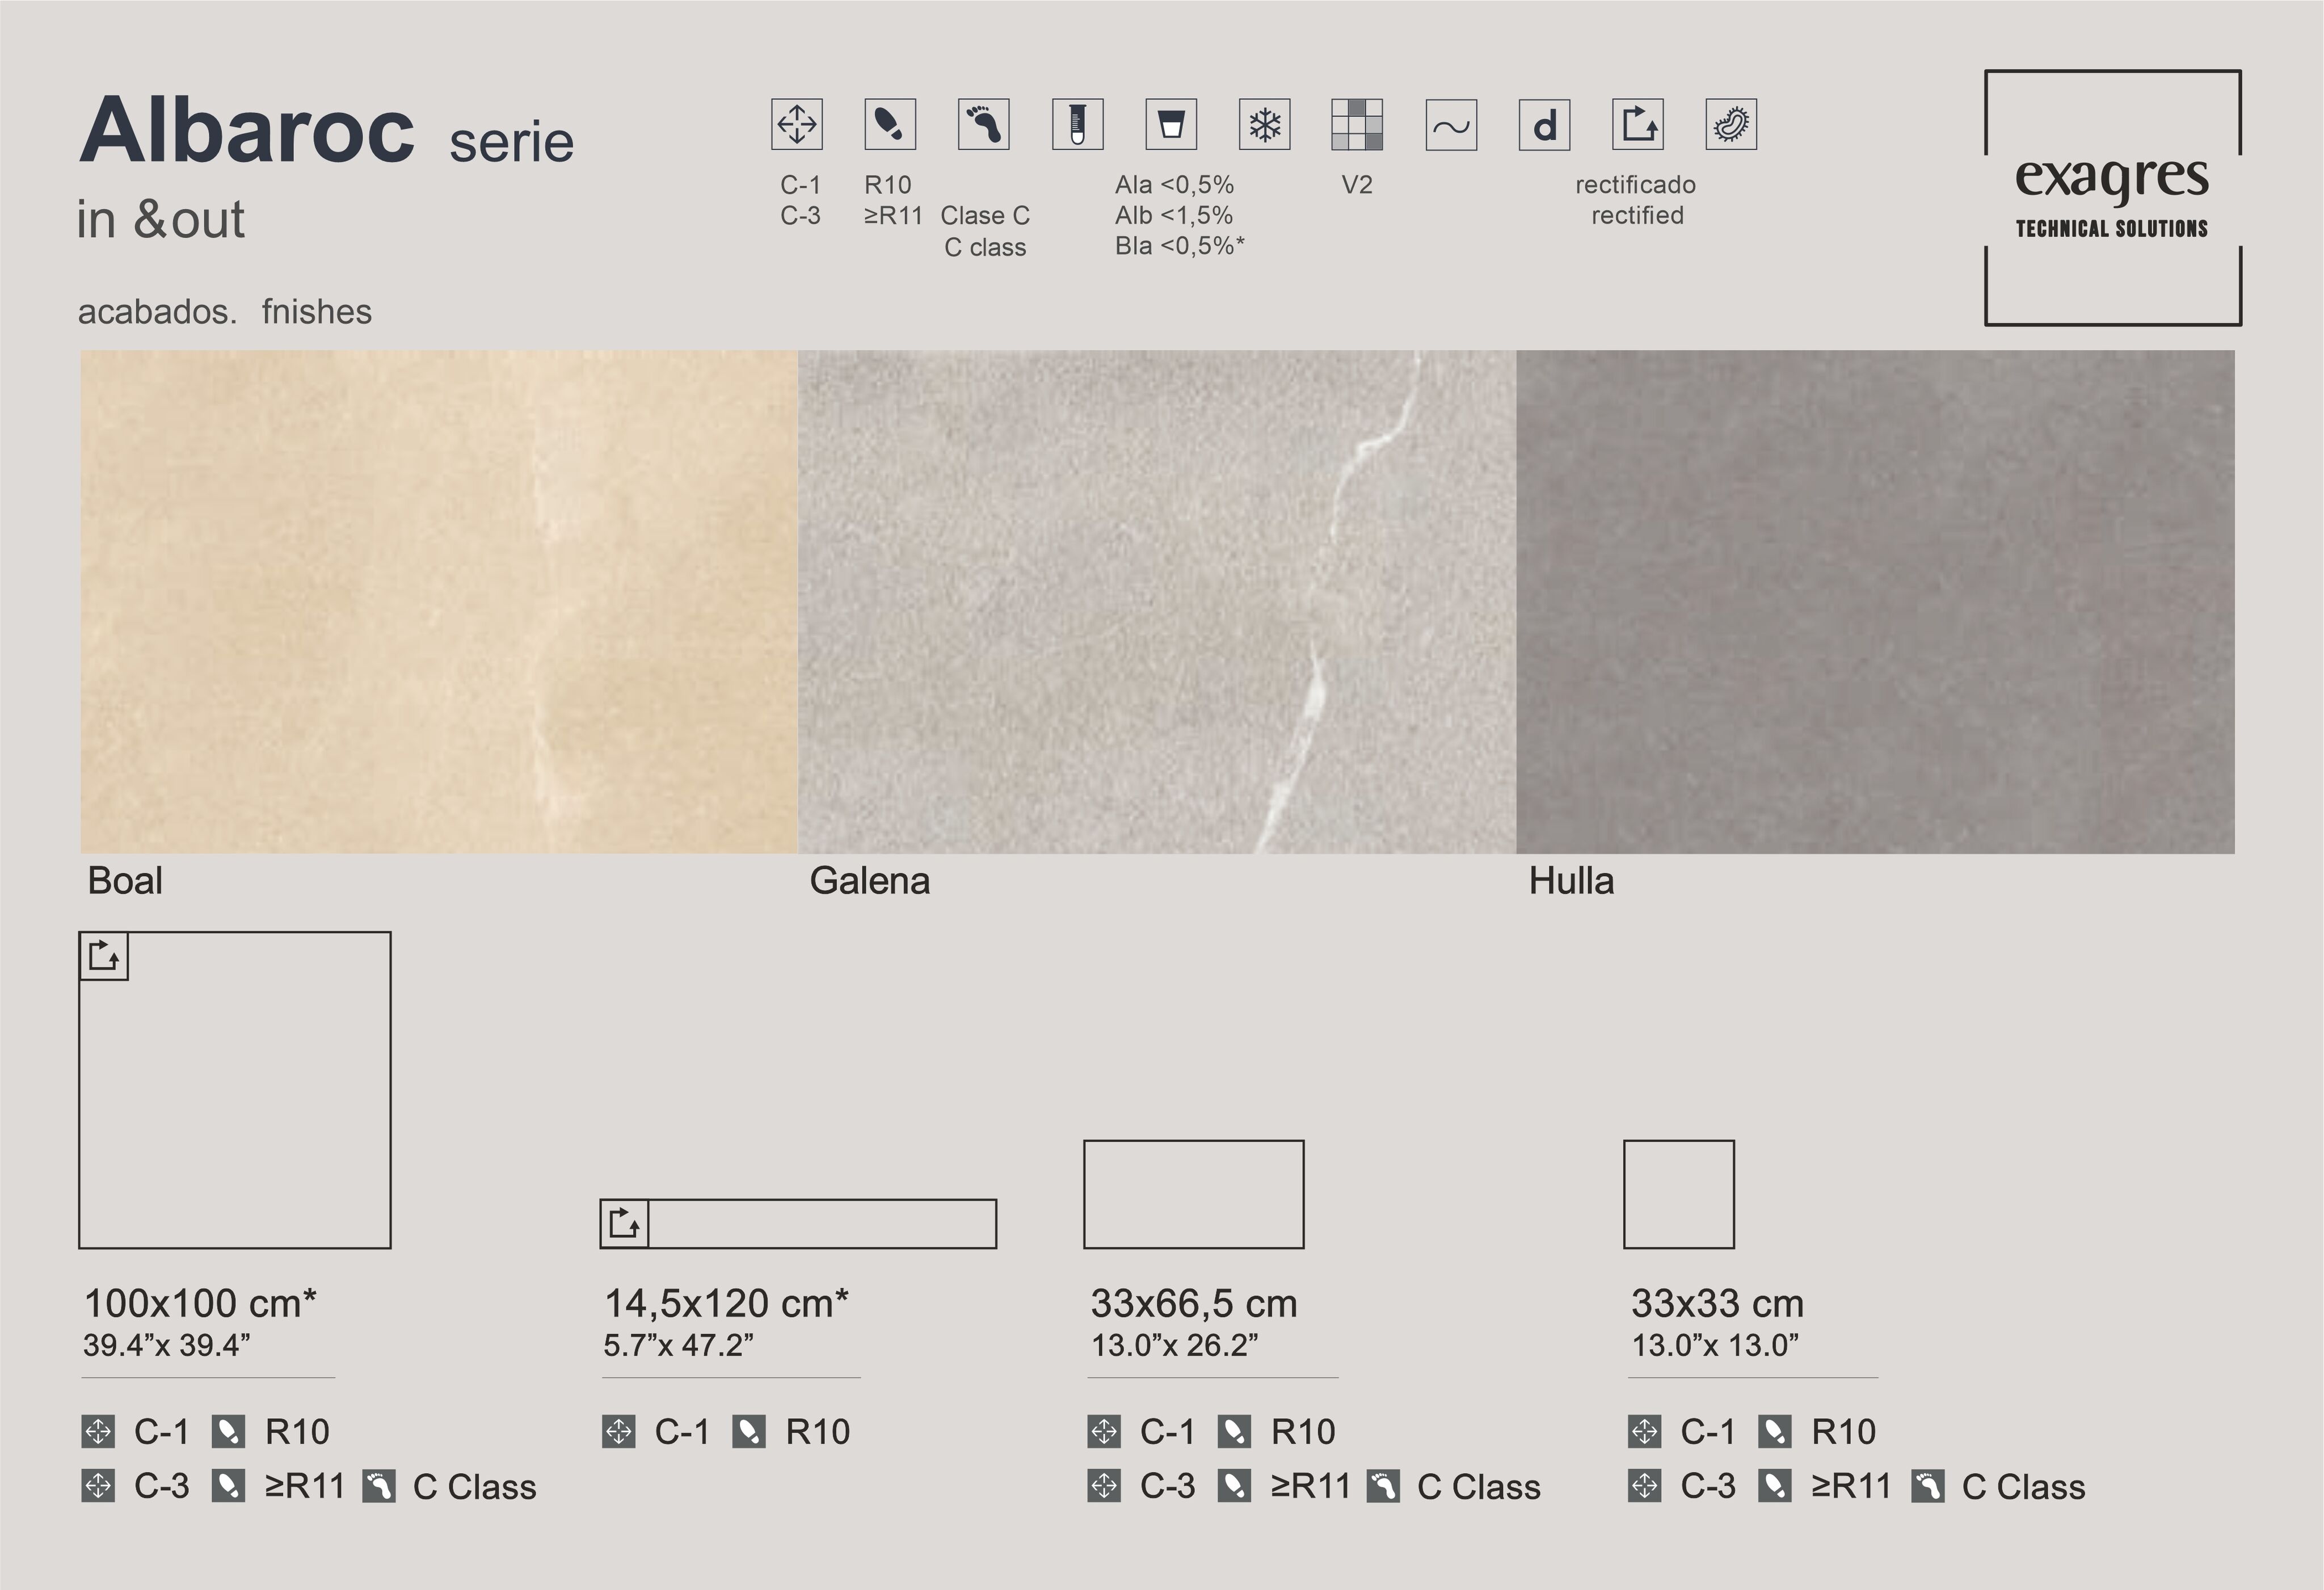Click the Boal beige tile swatch

(x=438, y=601)
